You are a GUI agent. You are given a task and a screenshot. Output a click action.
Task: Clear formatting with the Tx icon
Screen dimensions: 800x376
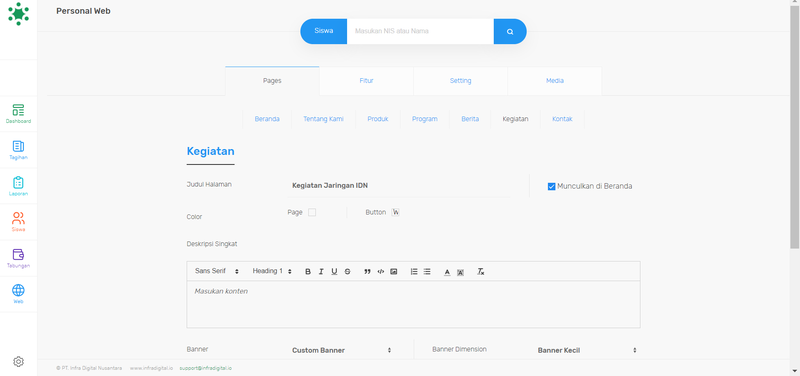tap(480, 272)
